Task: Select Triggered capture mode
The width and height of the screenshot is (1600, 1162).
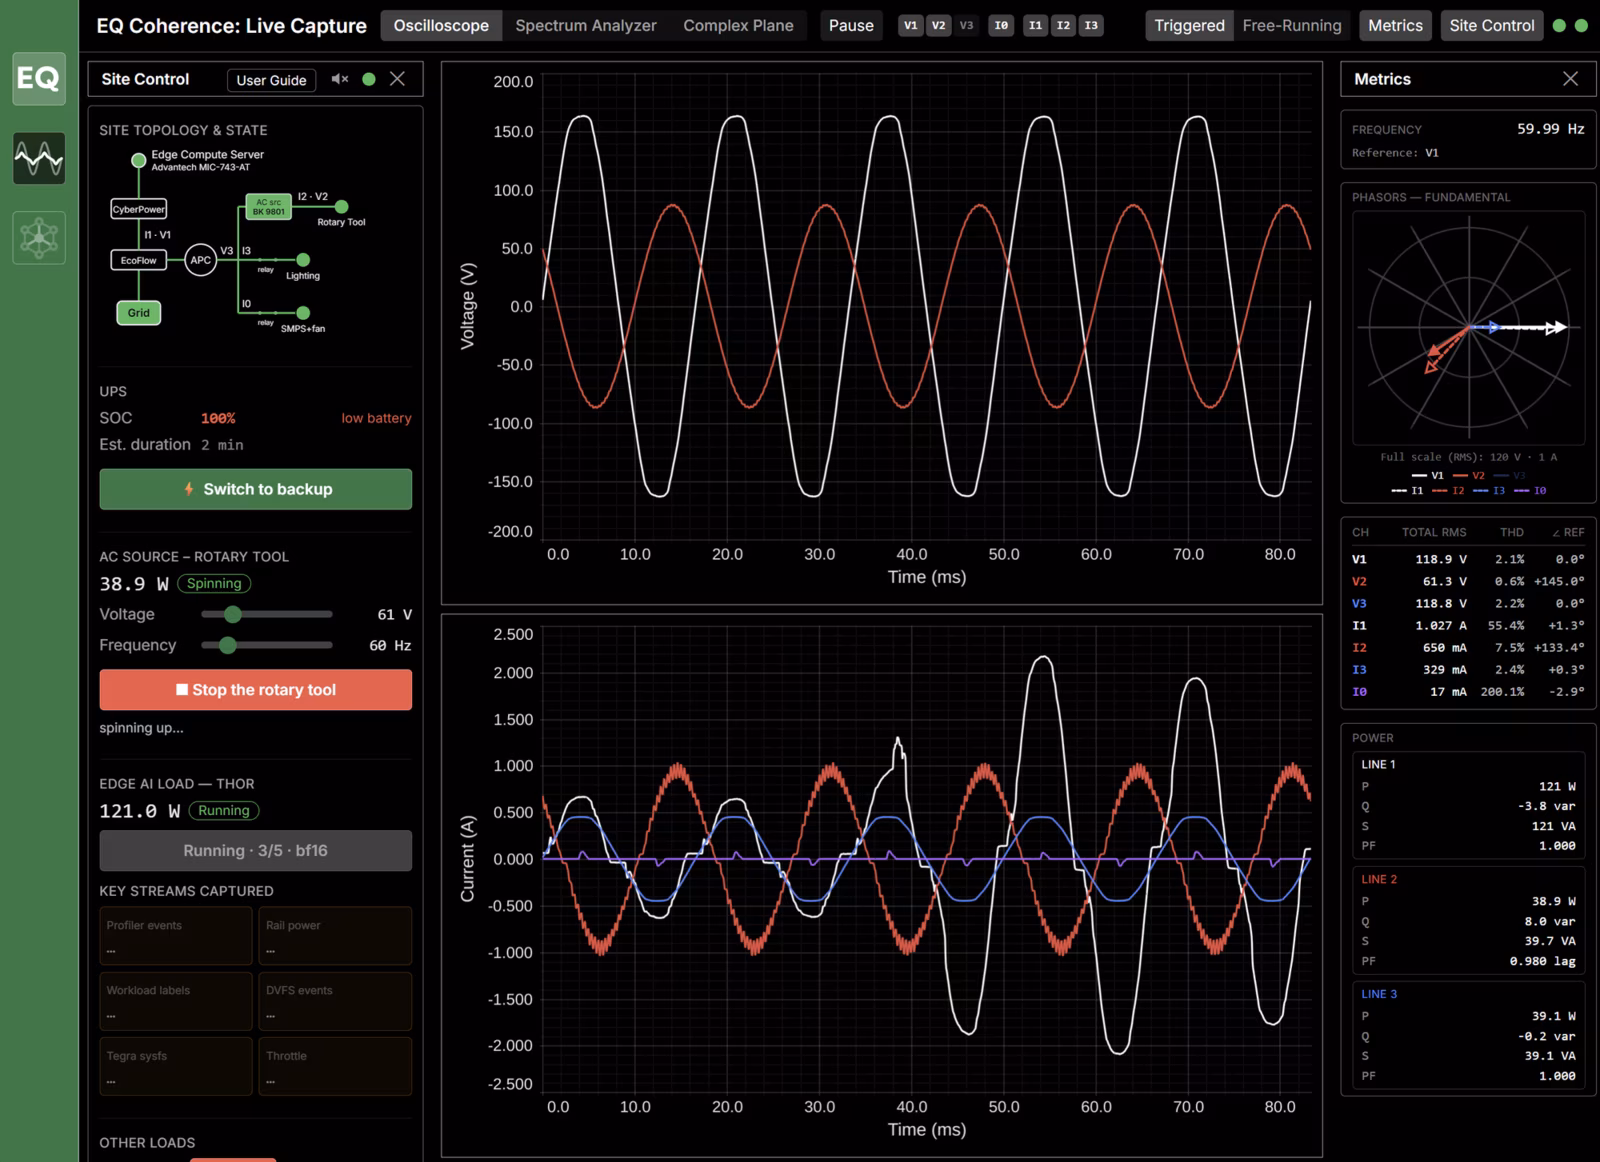Action: pyautogui.click(x=1189, y=26)
